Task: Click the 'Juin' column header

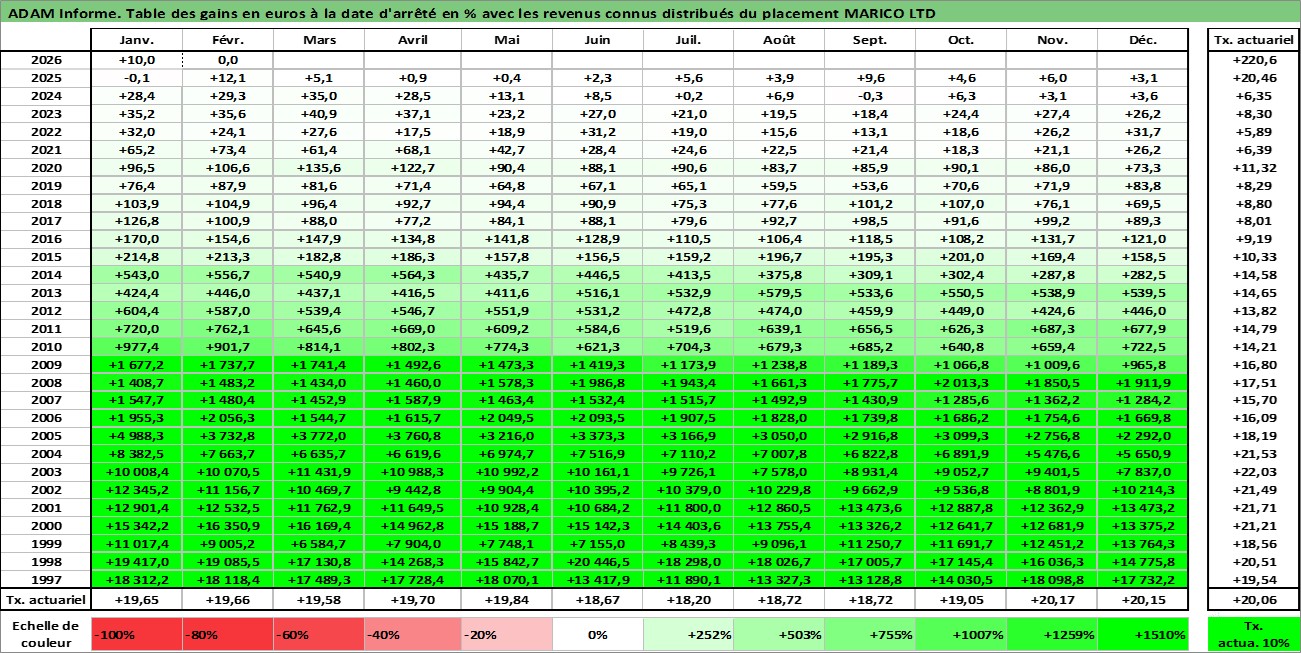Action: (597, 40)
